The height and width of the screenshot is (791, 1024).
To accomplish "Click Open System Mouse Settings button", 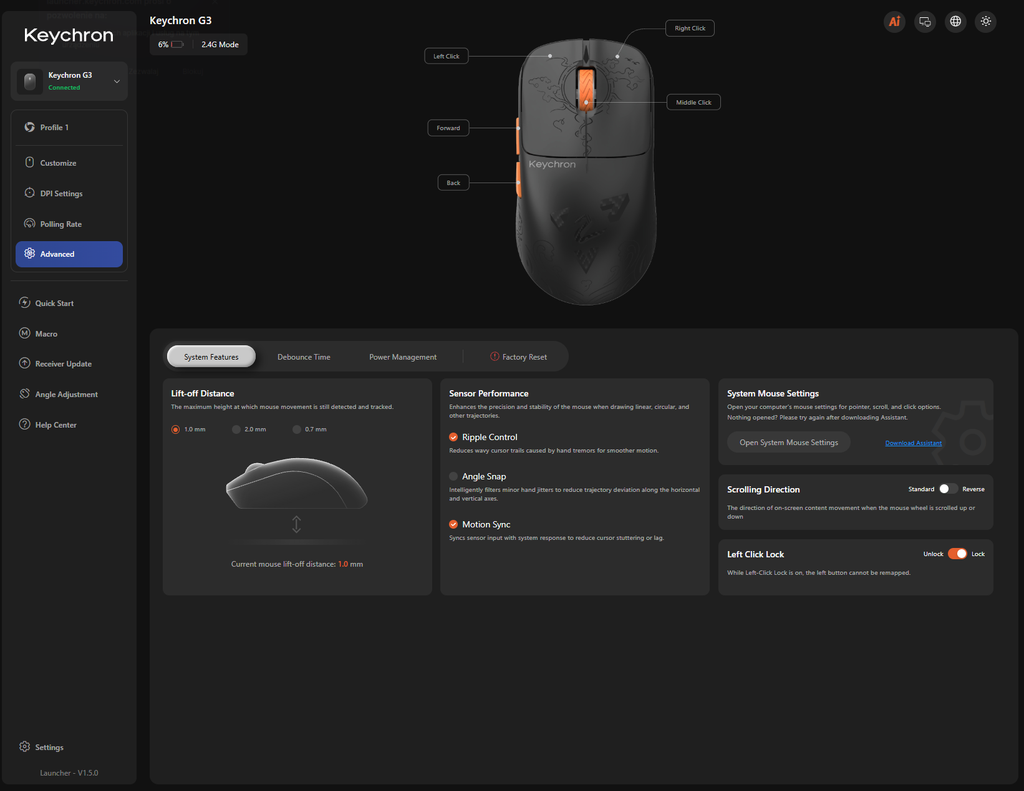I will tap(788, 442).
